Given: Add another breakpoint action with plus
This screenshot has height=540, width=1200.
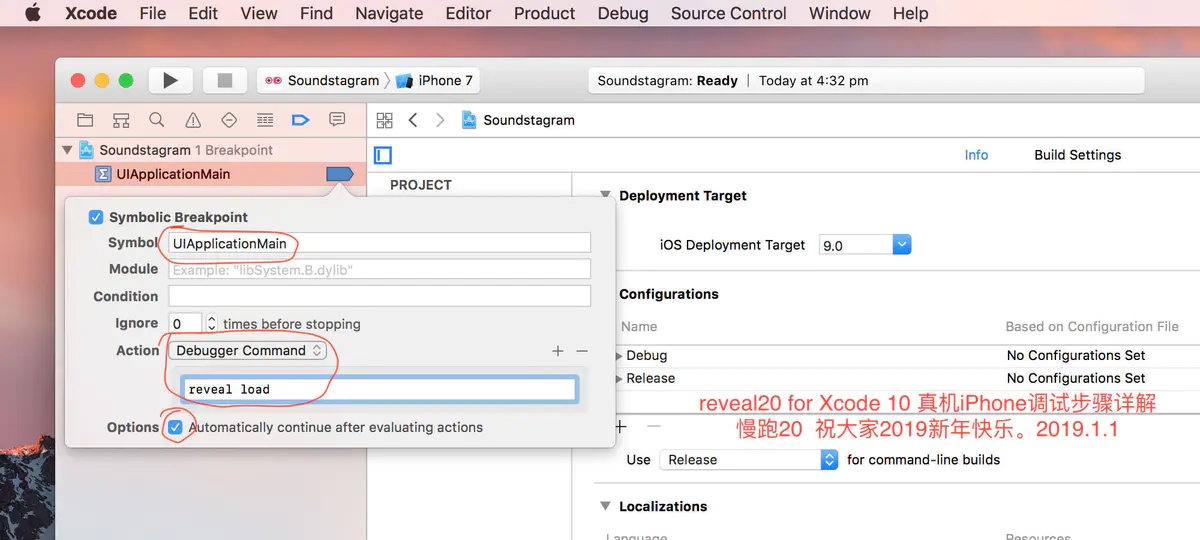Looking at the screenshot, I should point(558,351).
